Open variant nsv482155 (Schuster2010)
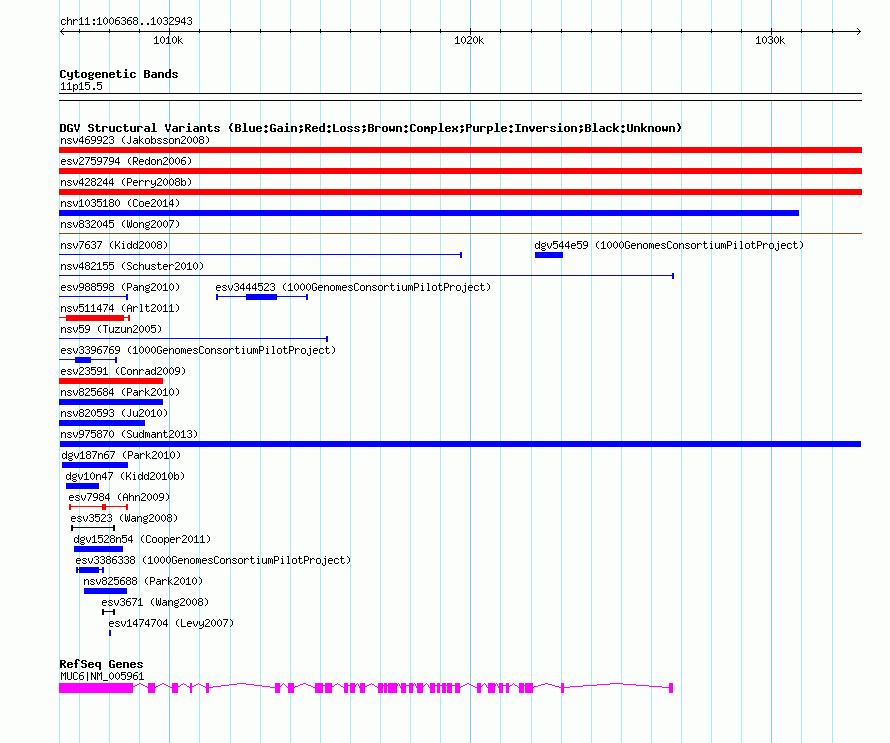 [132, 266]
